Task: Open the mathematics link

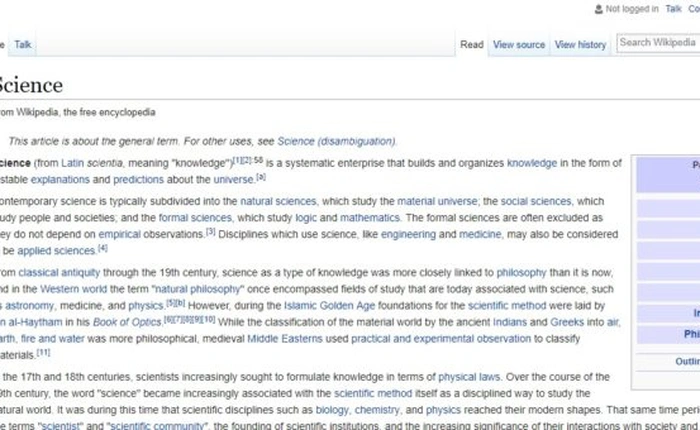Action: tap(370, 218)
